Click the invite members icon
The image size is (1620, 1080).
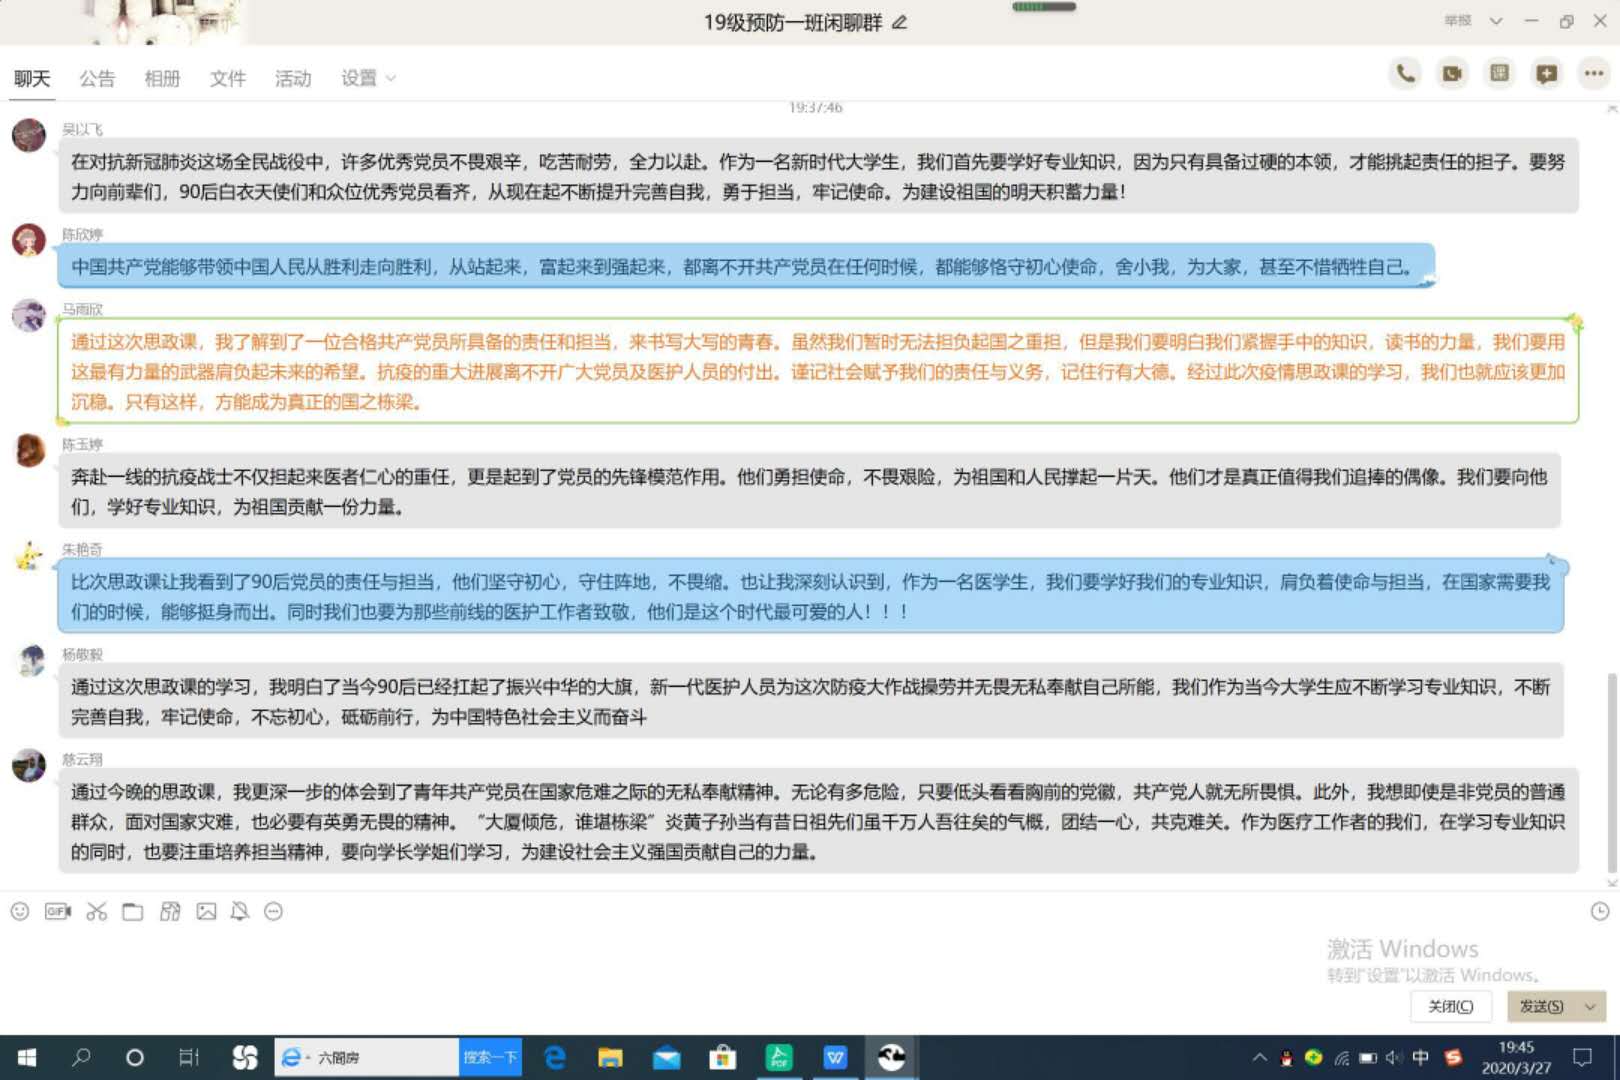click(x=1546, y=74)
